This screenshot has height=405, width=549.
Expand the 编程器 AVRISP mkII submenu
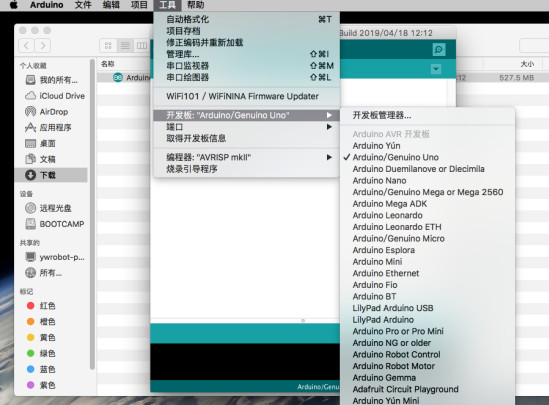pos(246,157)
